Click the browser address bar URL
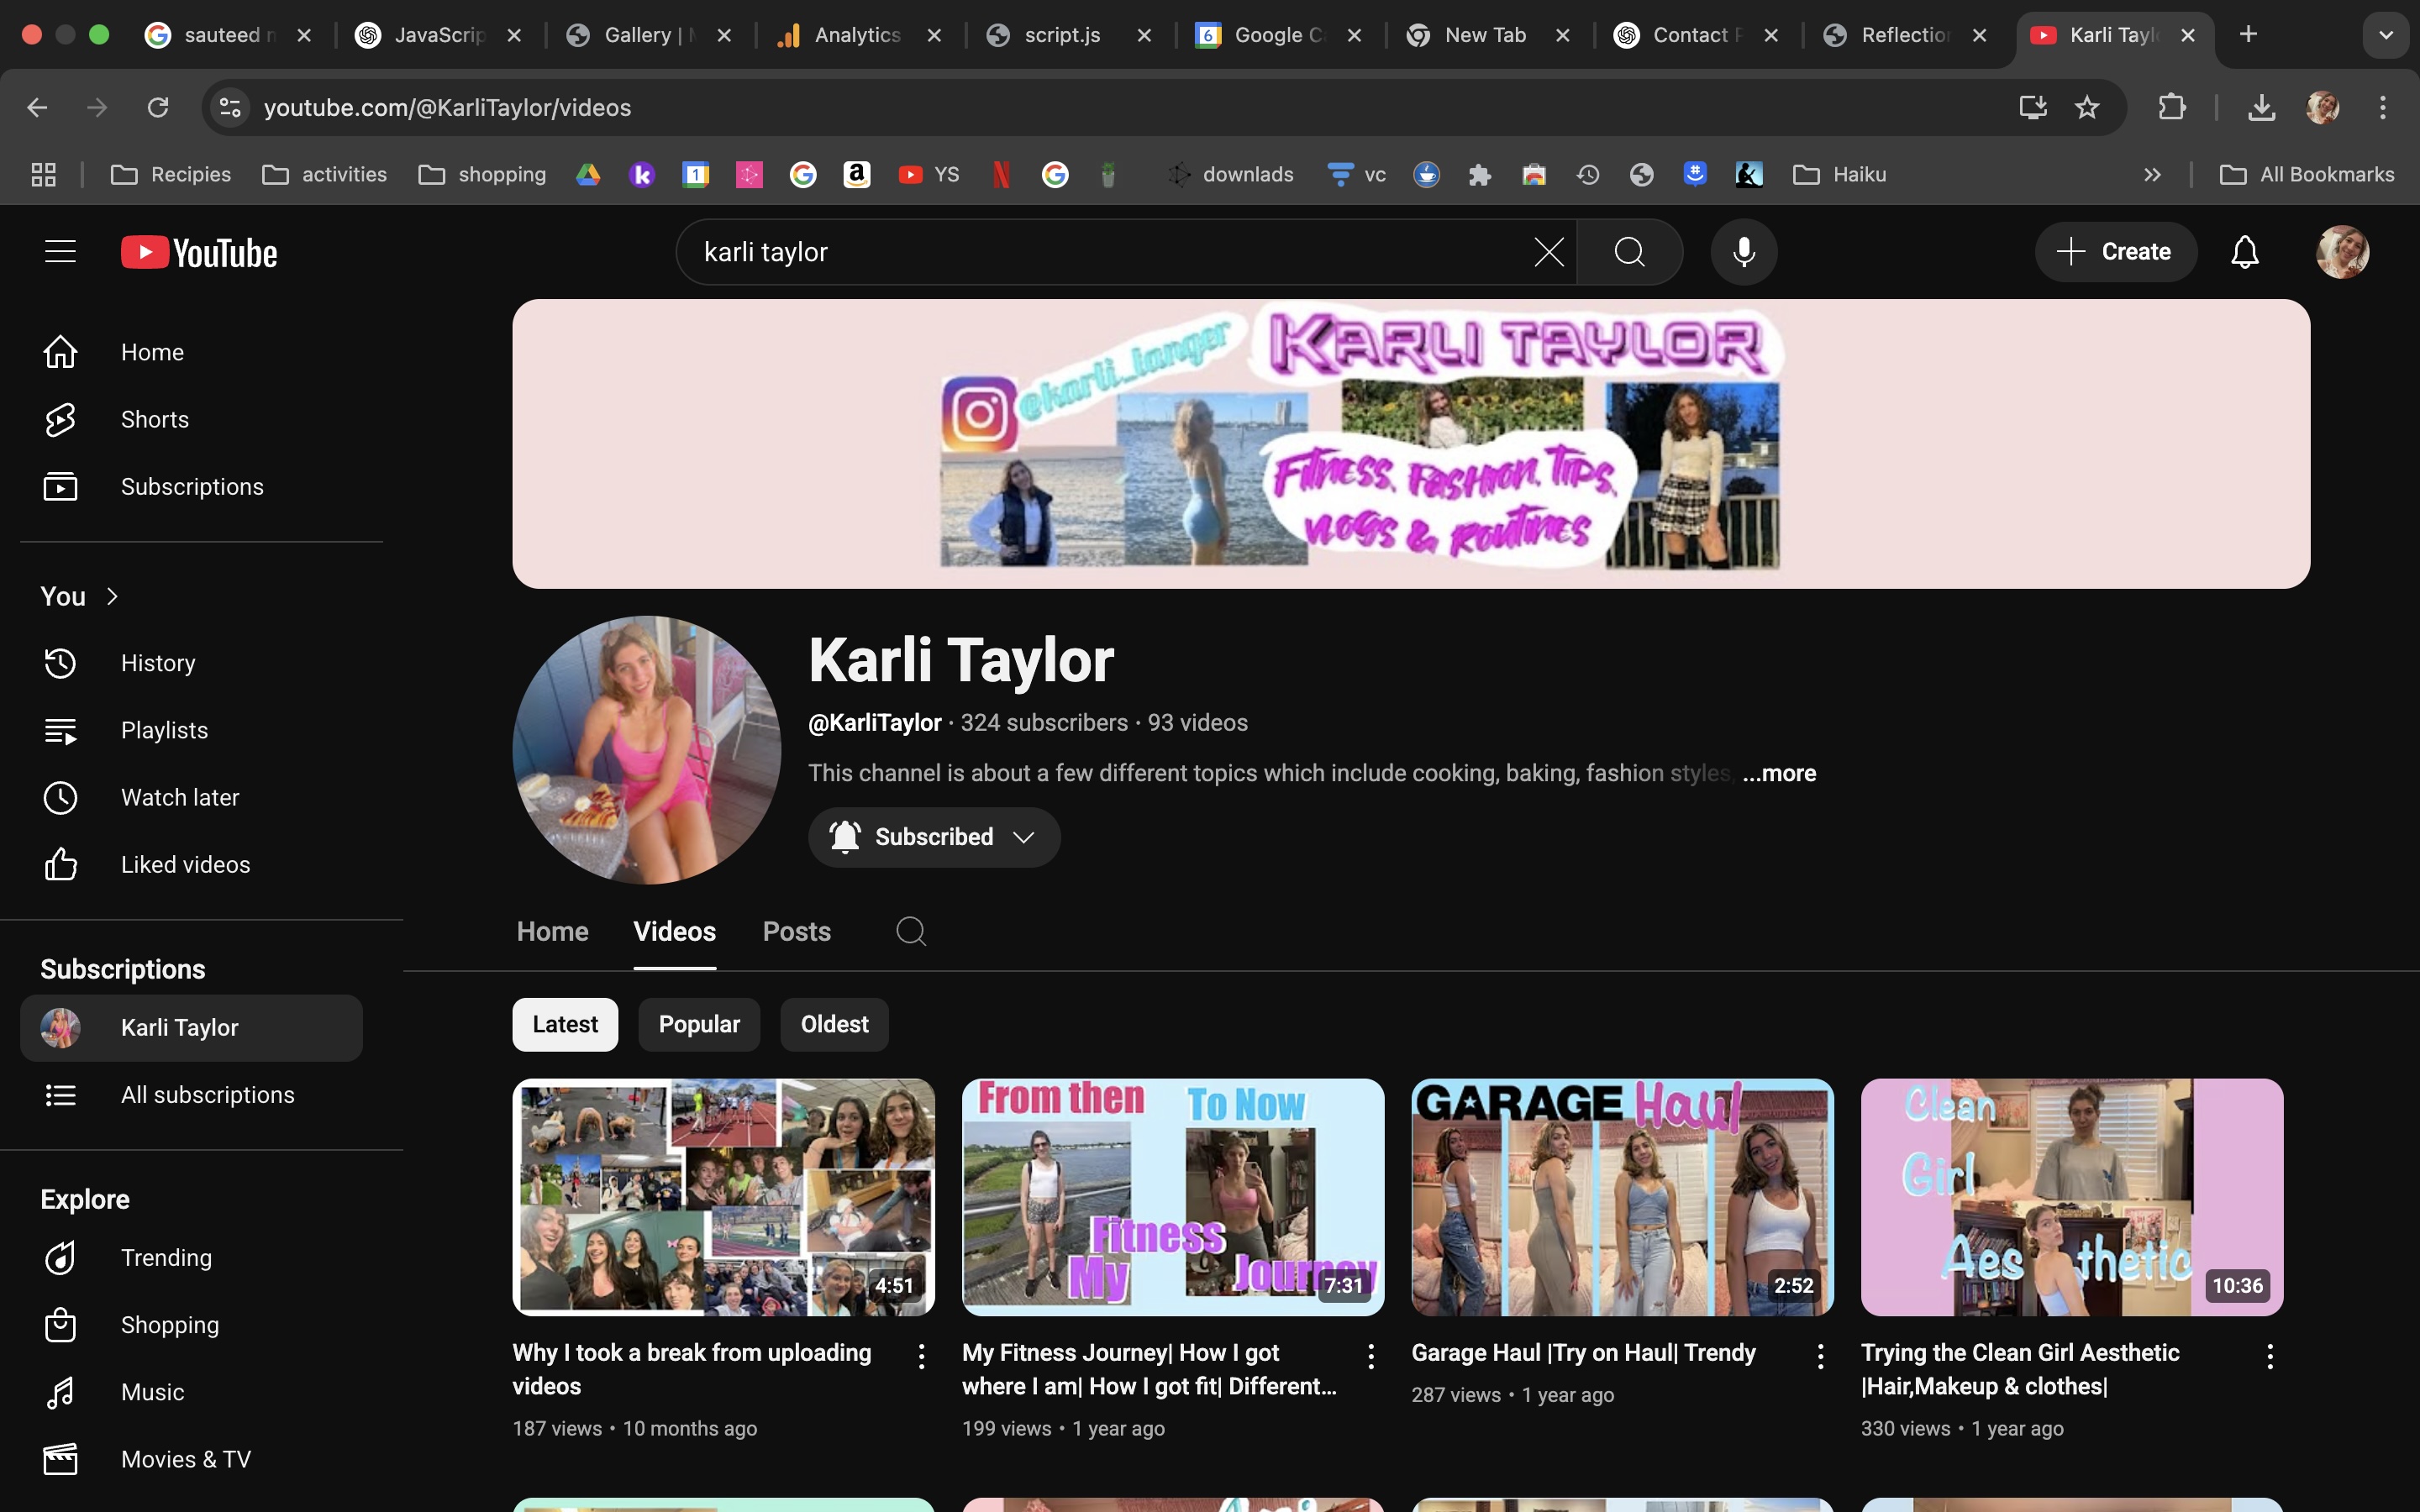2420x1512 pixels. 447,107
